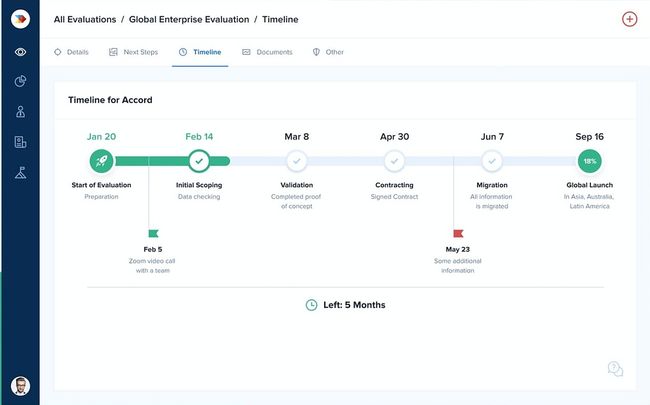650x405 pixels.
Task: Click the app logo in sidebar
Action: click(x=20, y=19)
